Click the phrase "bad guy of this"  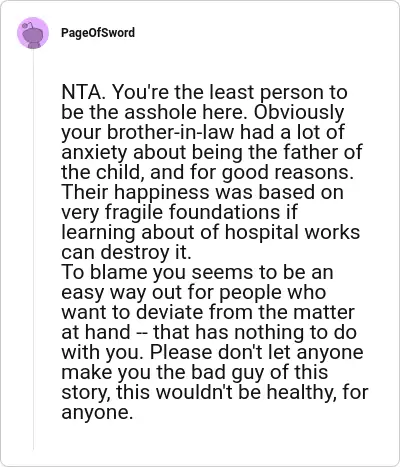click(x=260, y=372)
